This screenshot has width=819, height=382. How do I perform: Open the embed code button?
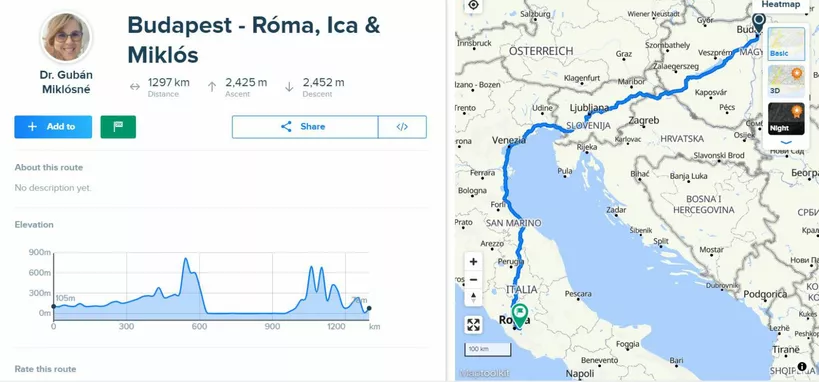[402, 127]
